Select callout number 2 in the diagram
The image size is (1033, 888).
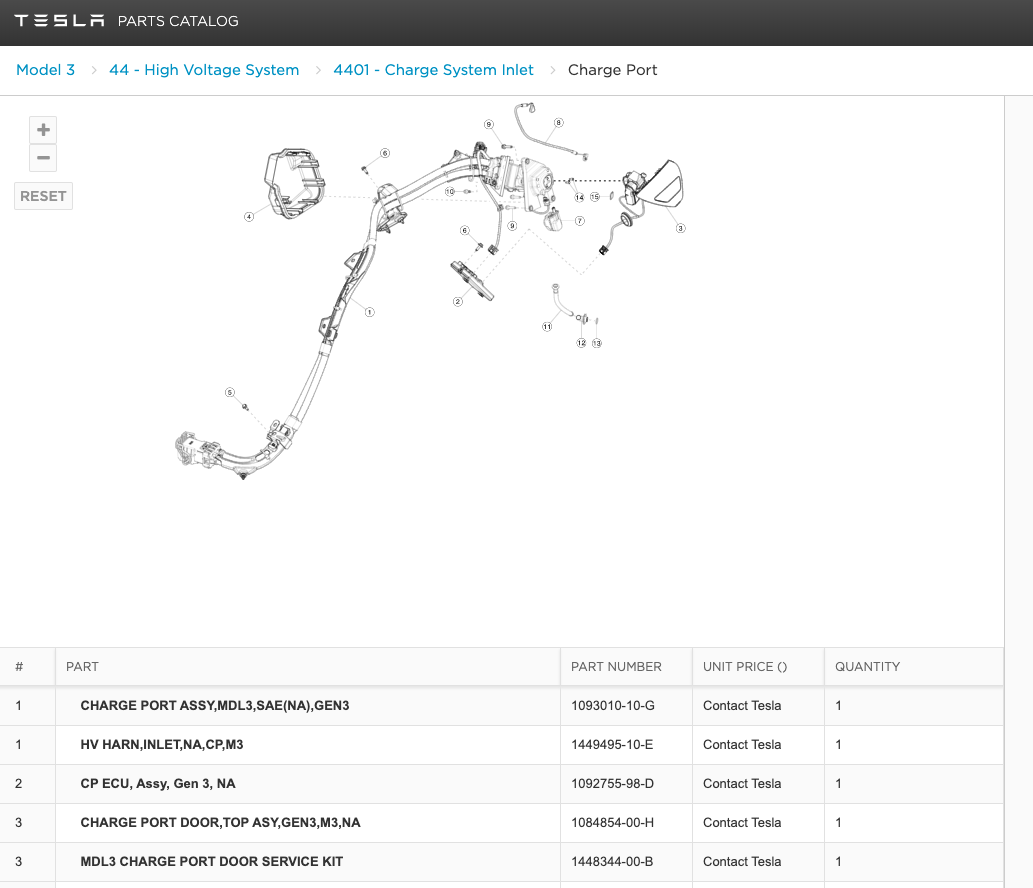pos(458,301)
